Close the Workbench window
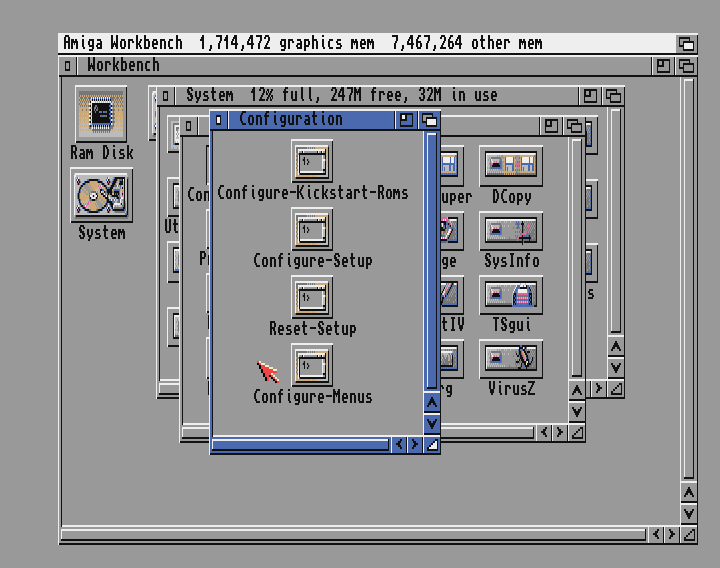This screenshot has height=568, width=720. tap(68, 66)
